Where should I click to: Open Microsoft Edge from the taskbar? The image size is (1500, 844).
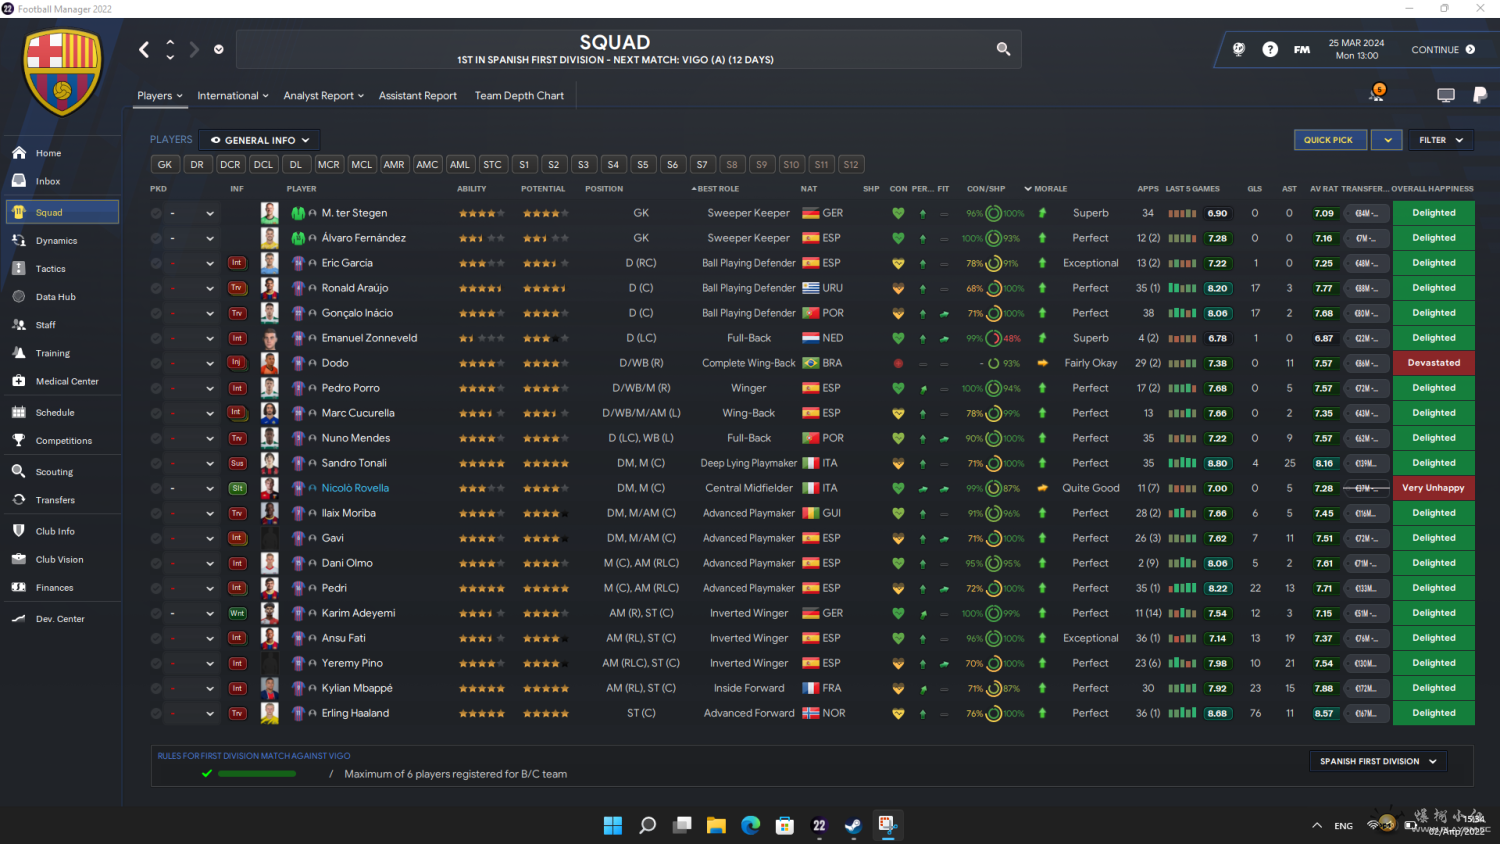click(x=750, y=825)
